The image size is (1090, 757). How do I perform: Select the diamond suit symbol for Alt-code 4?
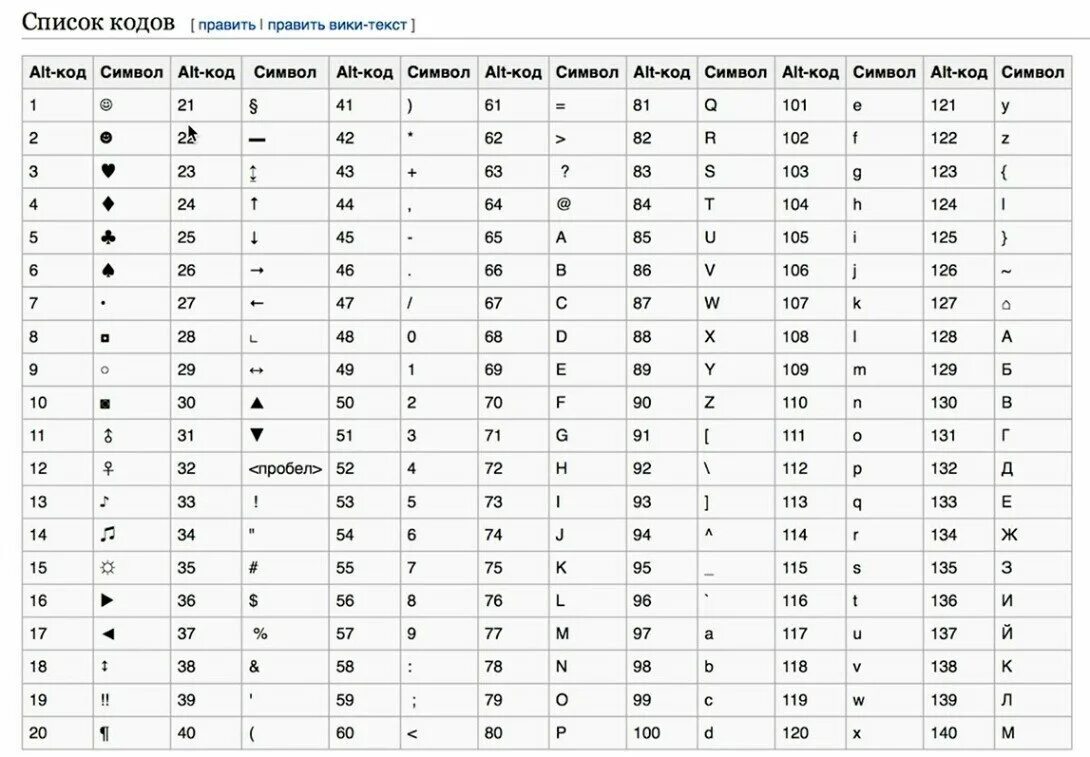108,204
